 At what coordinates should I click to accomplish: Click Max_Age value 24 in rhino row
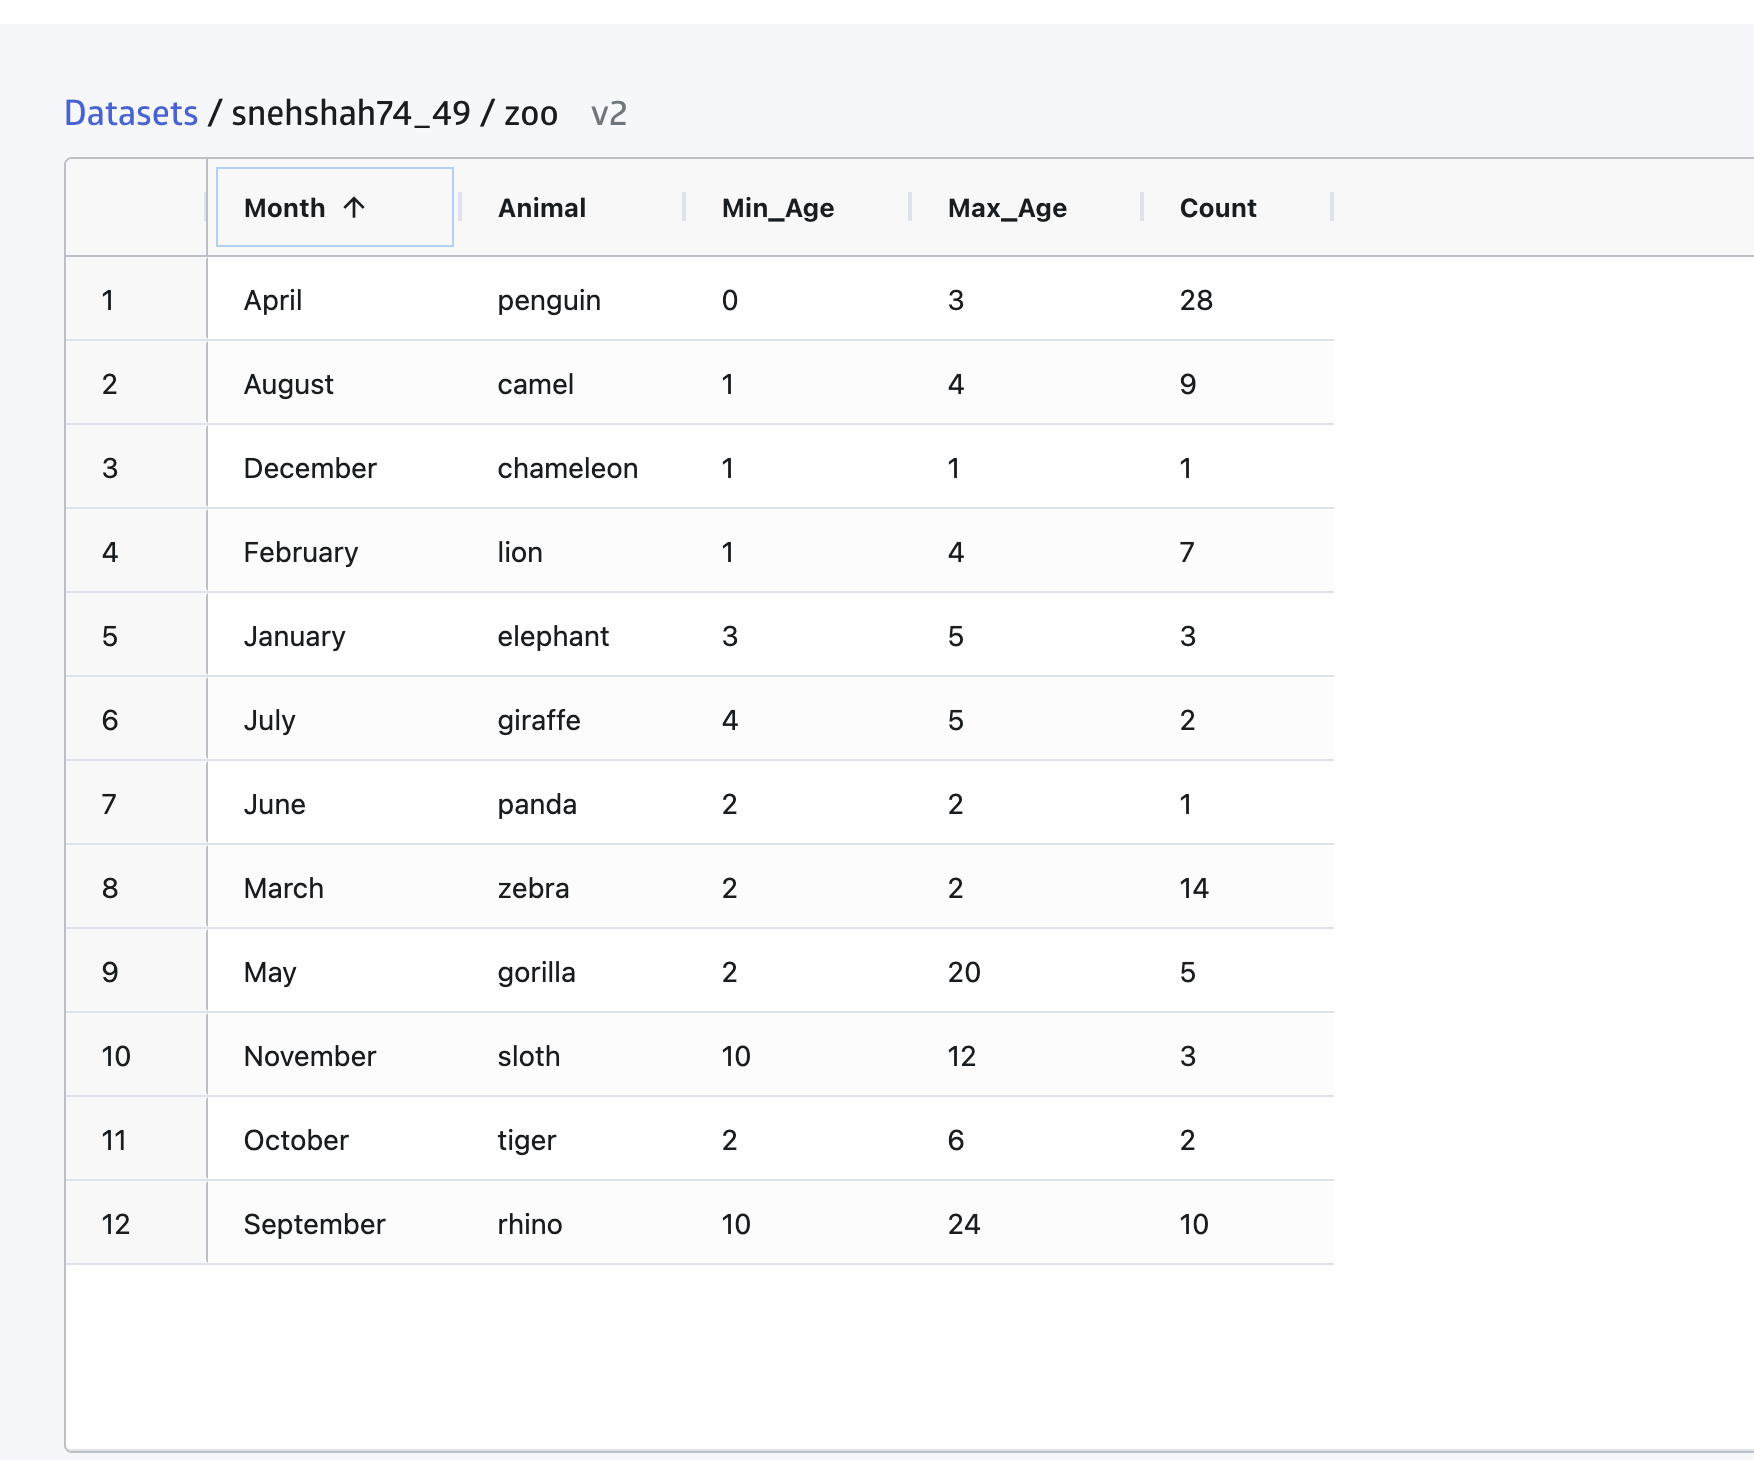964,1224
